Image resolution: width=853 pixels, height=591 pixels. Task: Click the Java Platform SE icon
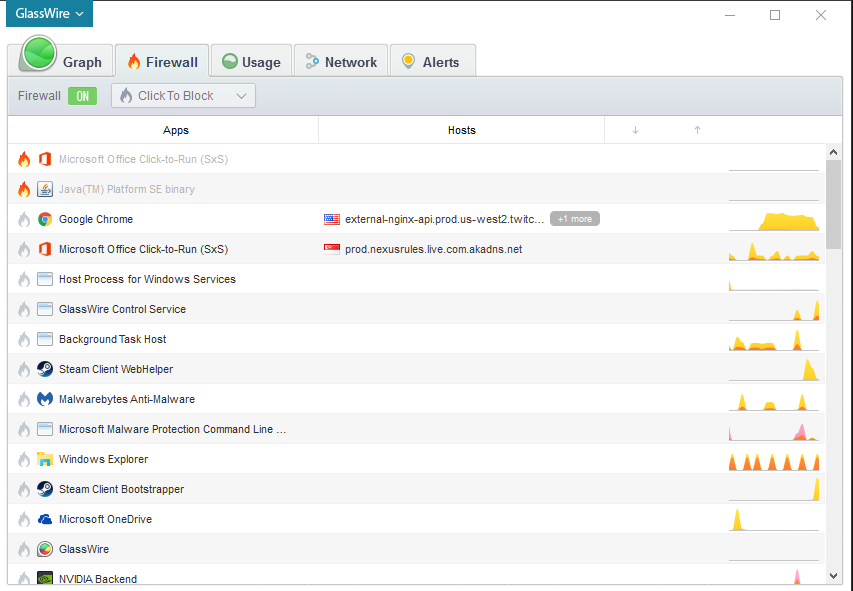click(x=45, y=189)
